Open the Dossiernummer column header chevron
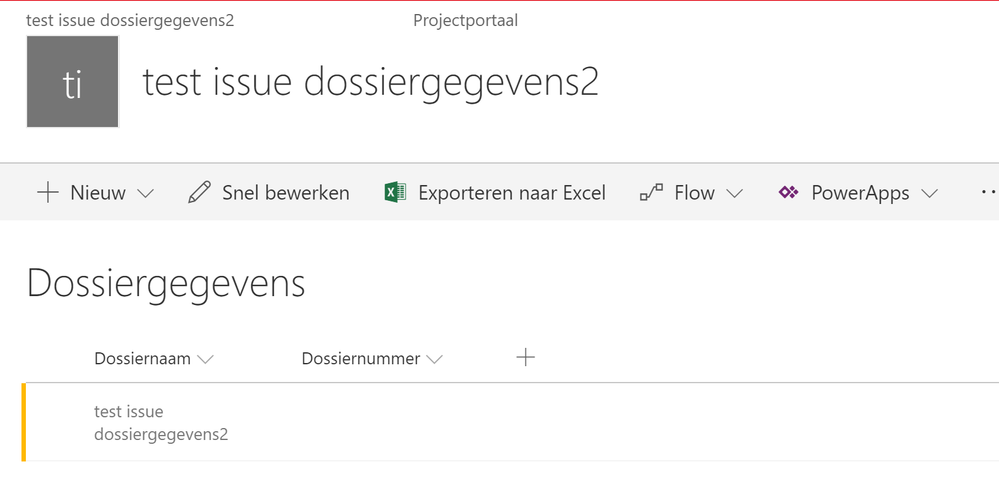The height and width of the screenshot is (502, 999). (434, 359)
